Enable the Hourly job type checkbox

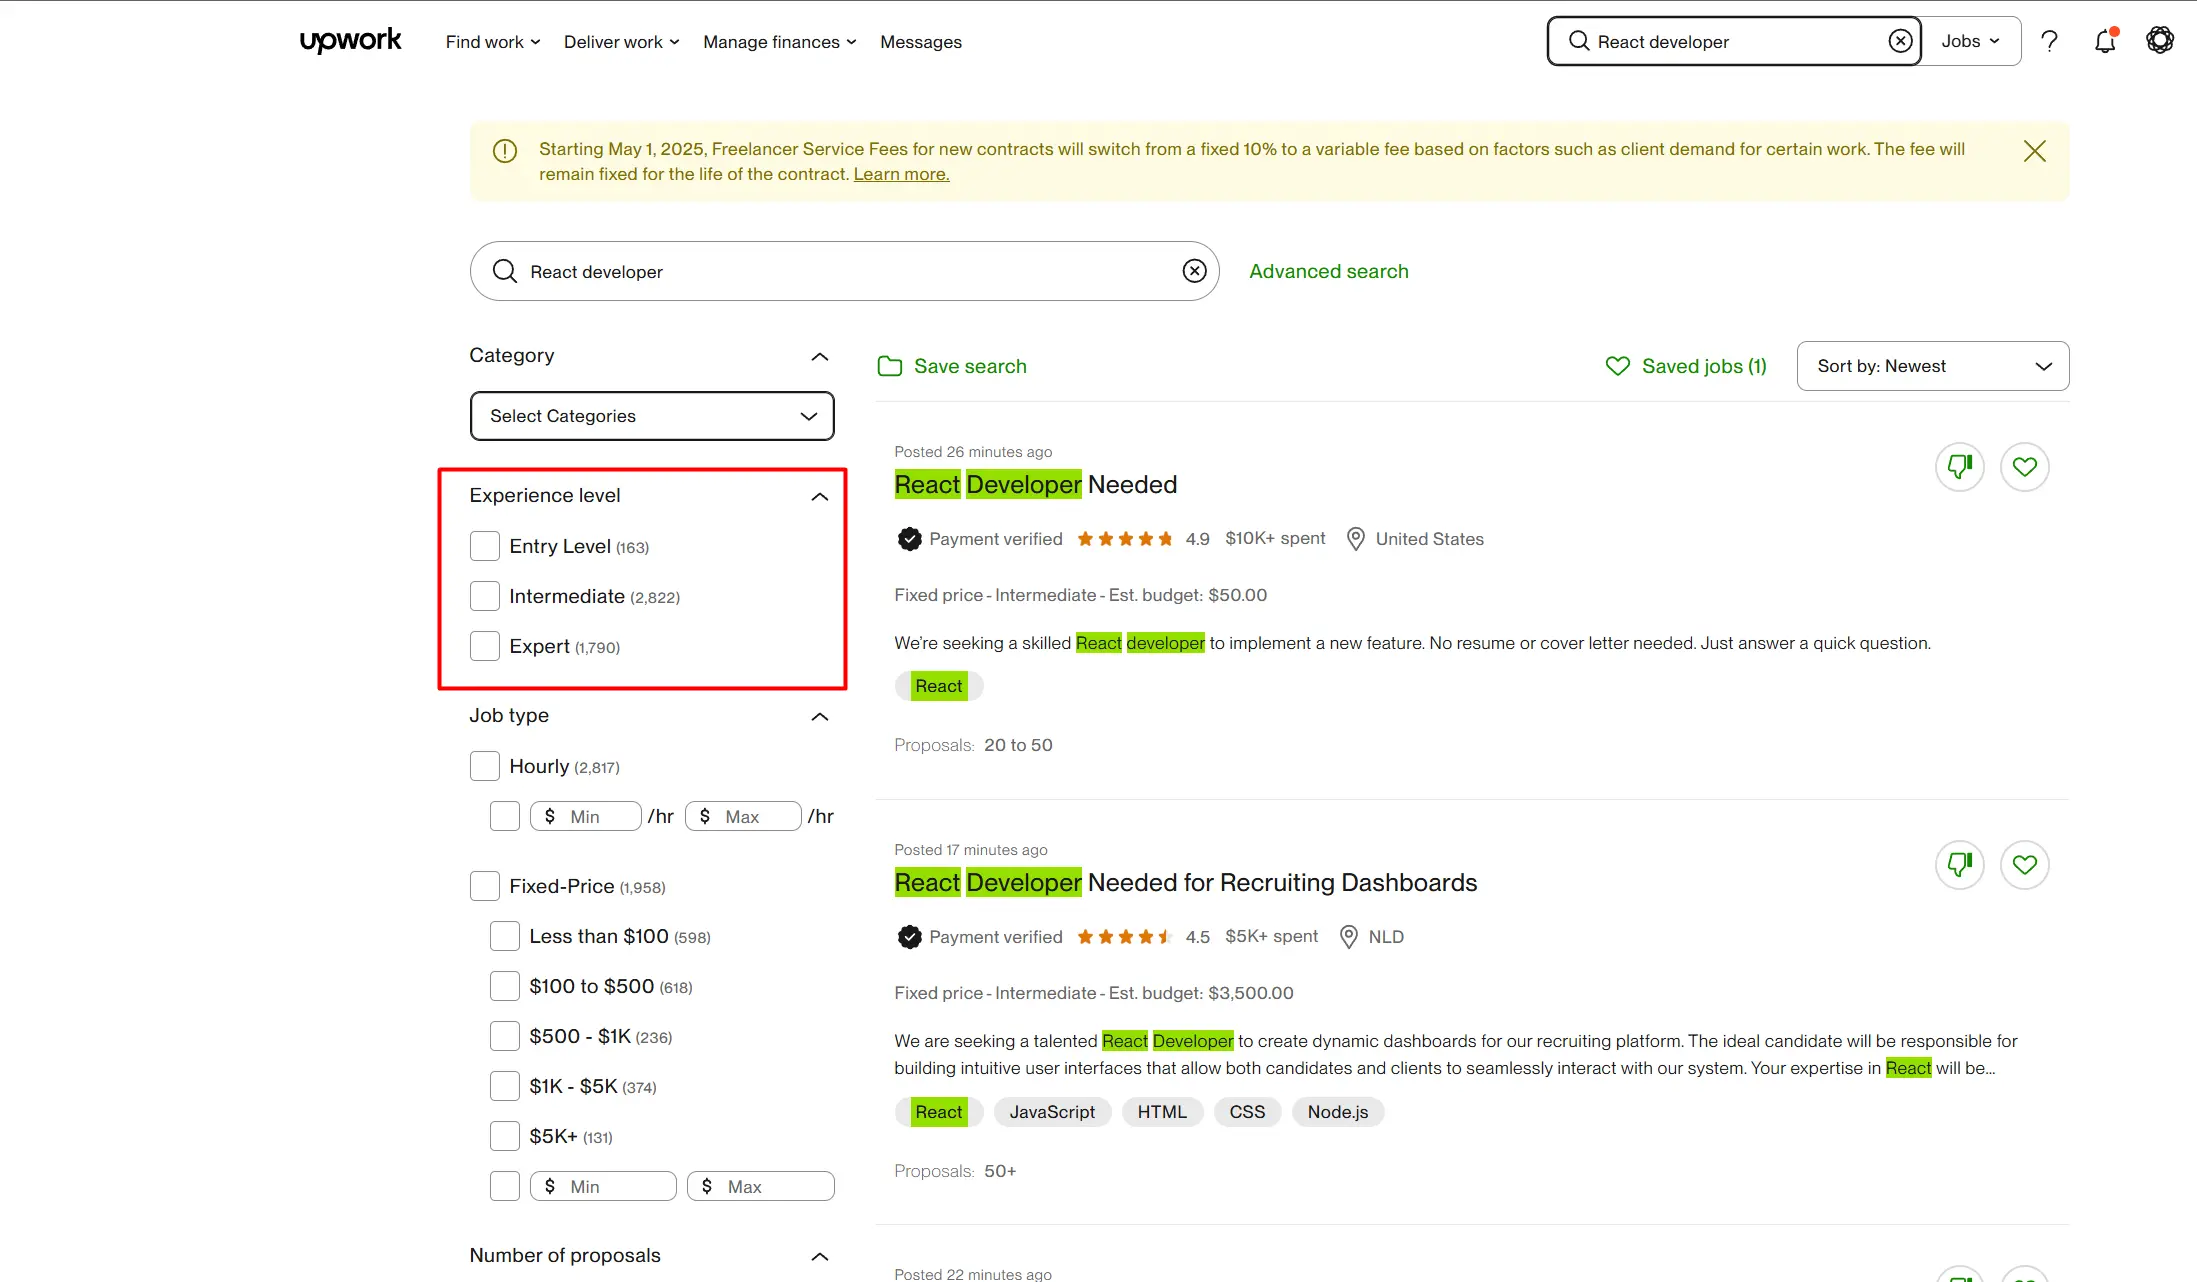click(485, 766)
